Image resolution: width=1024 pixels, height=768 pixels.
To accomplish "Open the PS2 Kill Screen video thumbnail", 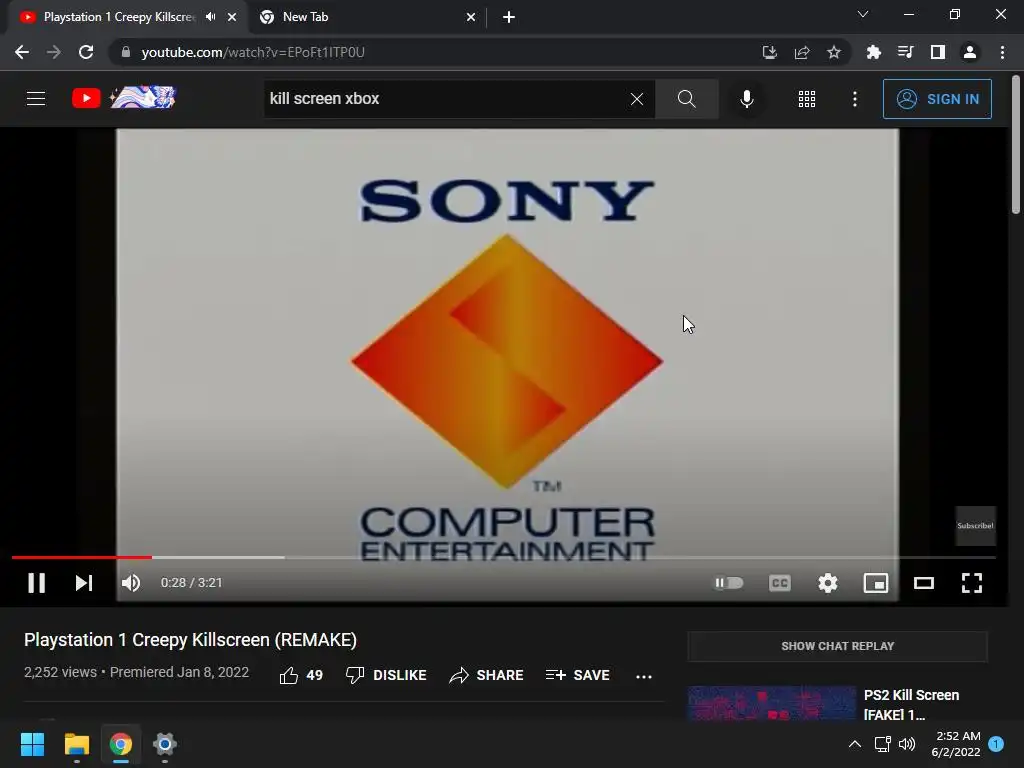I will tap(771, 703).
